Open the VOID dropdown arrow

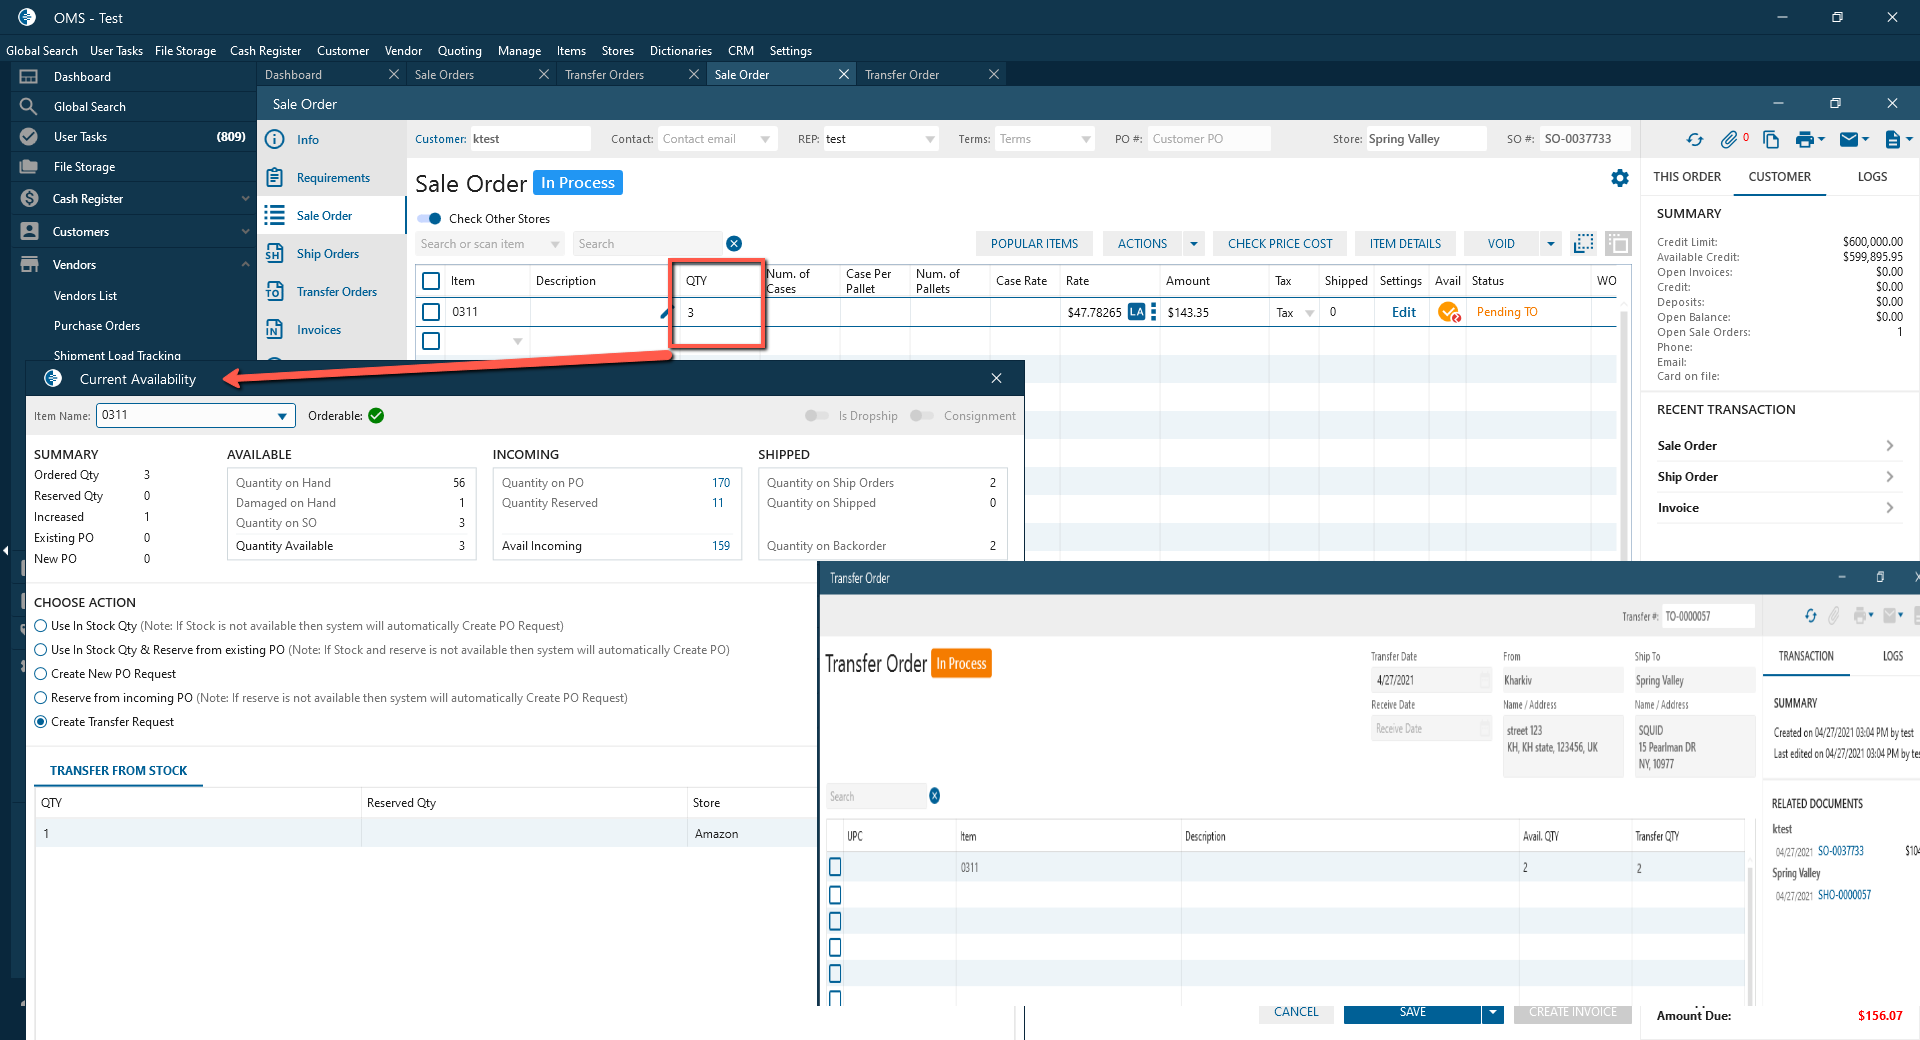(x=1550, y=244)
